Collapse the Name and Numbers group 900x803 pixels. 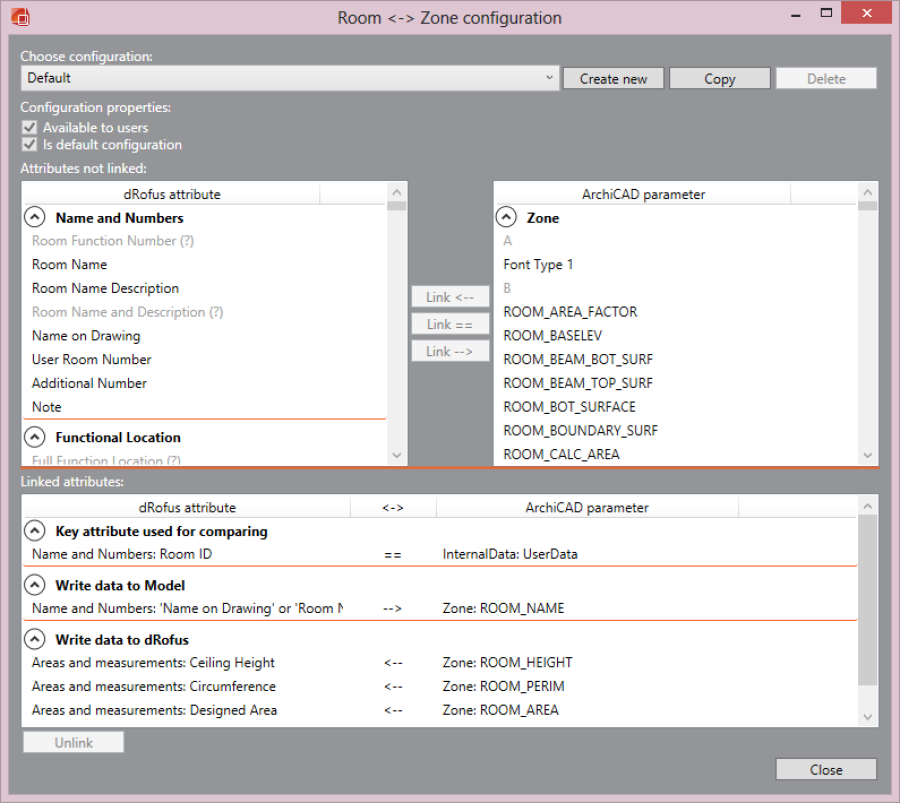click(35, 217)
